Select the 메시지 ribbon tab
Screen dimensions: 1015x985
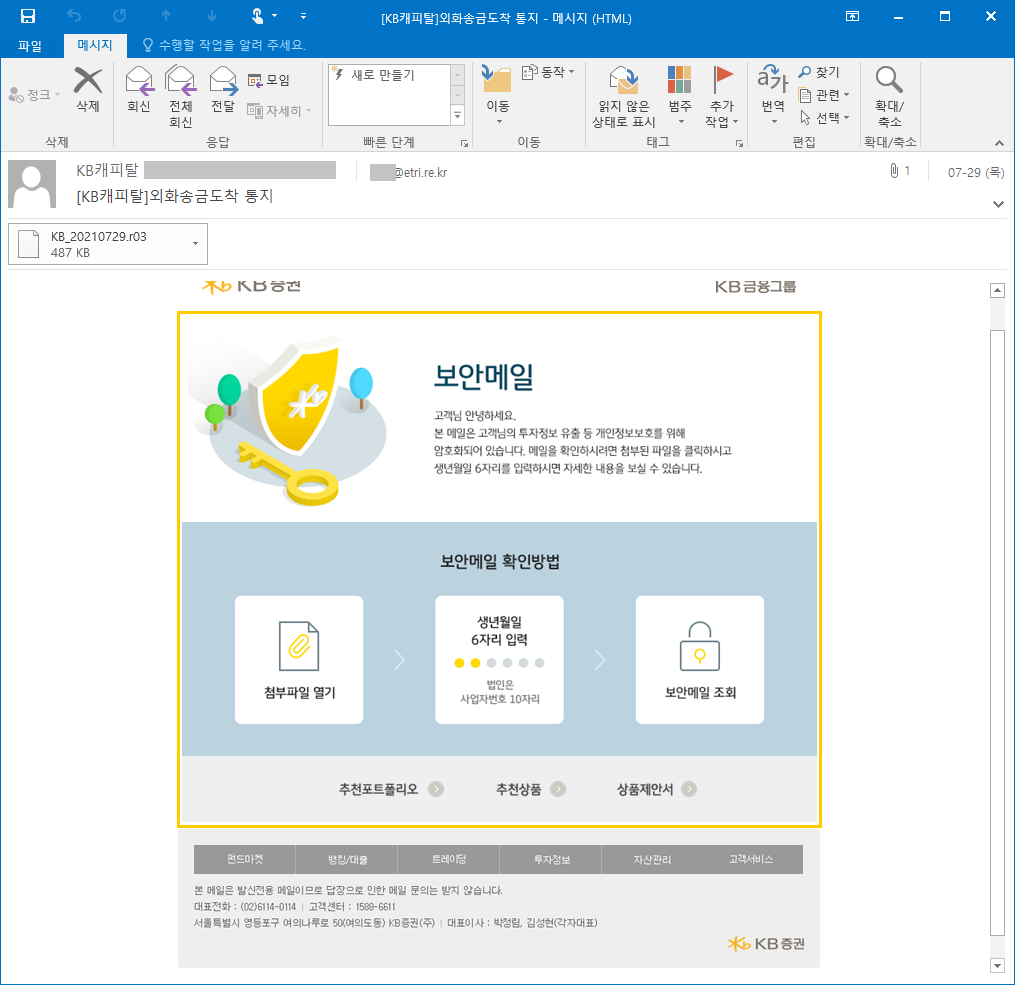tap(95, 45)
